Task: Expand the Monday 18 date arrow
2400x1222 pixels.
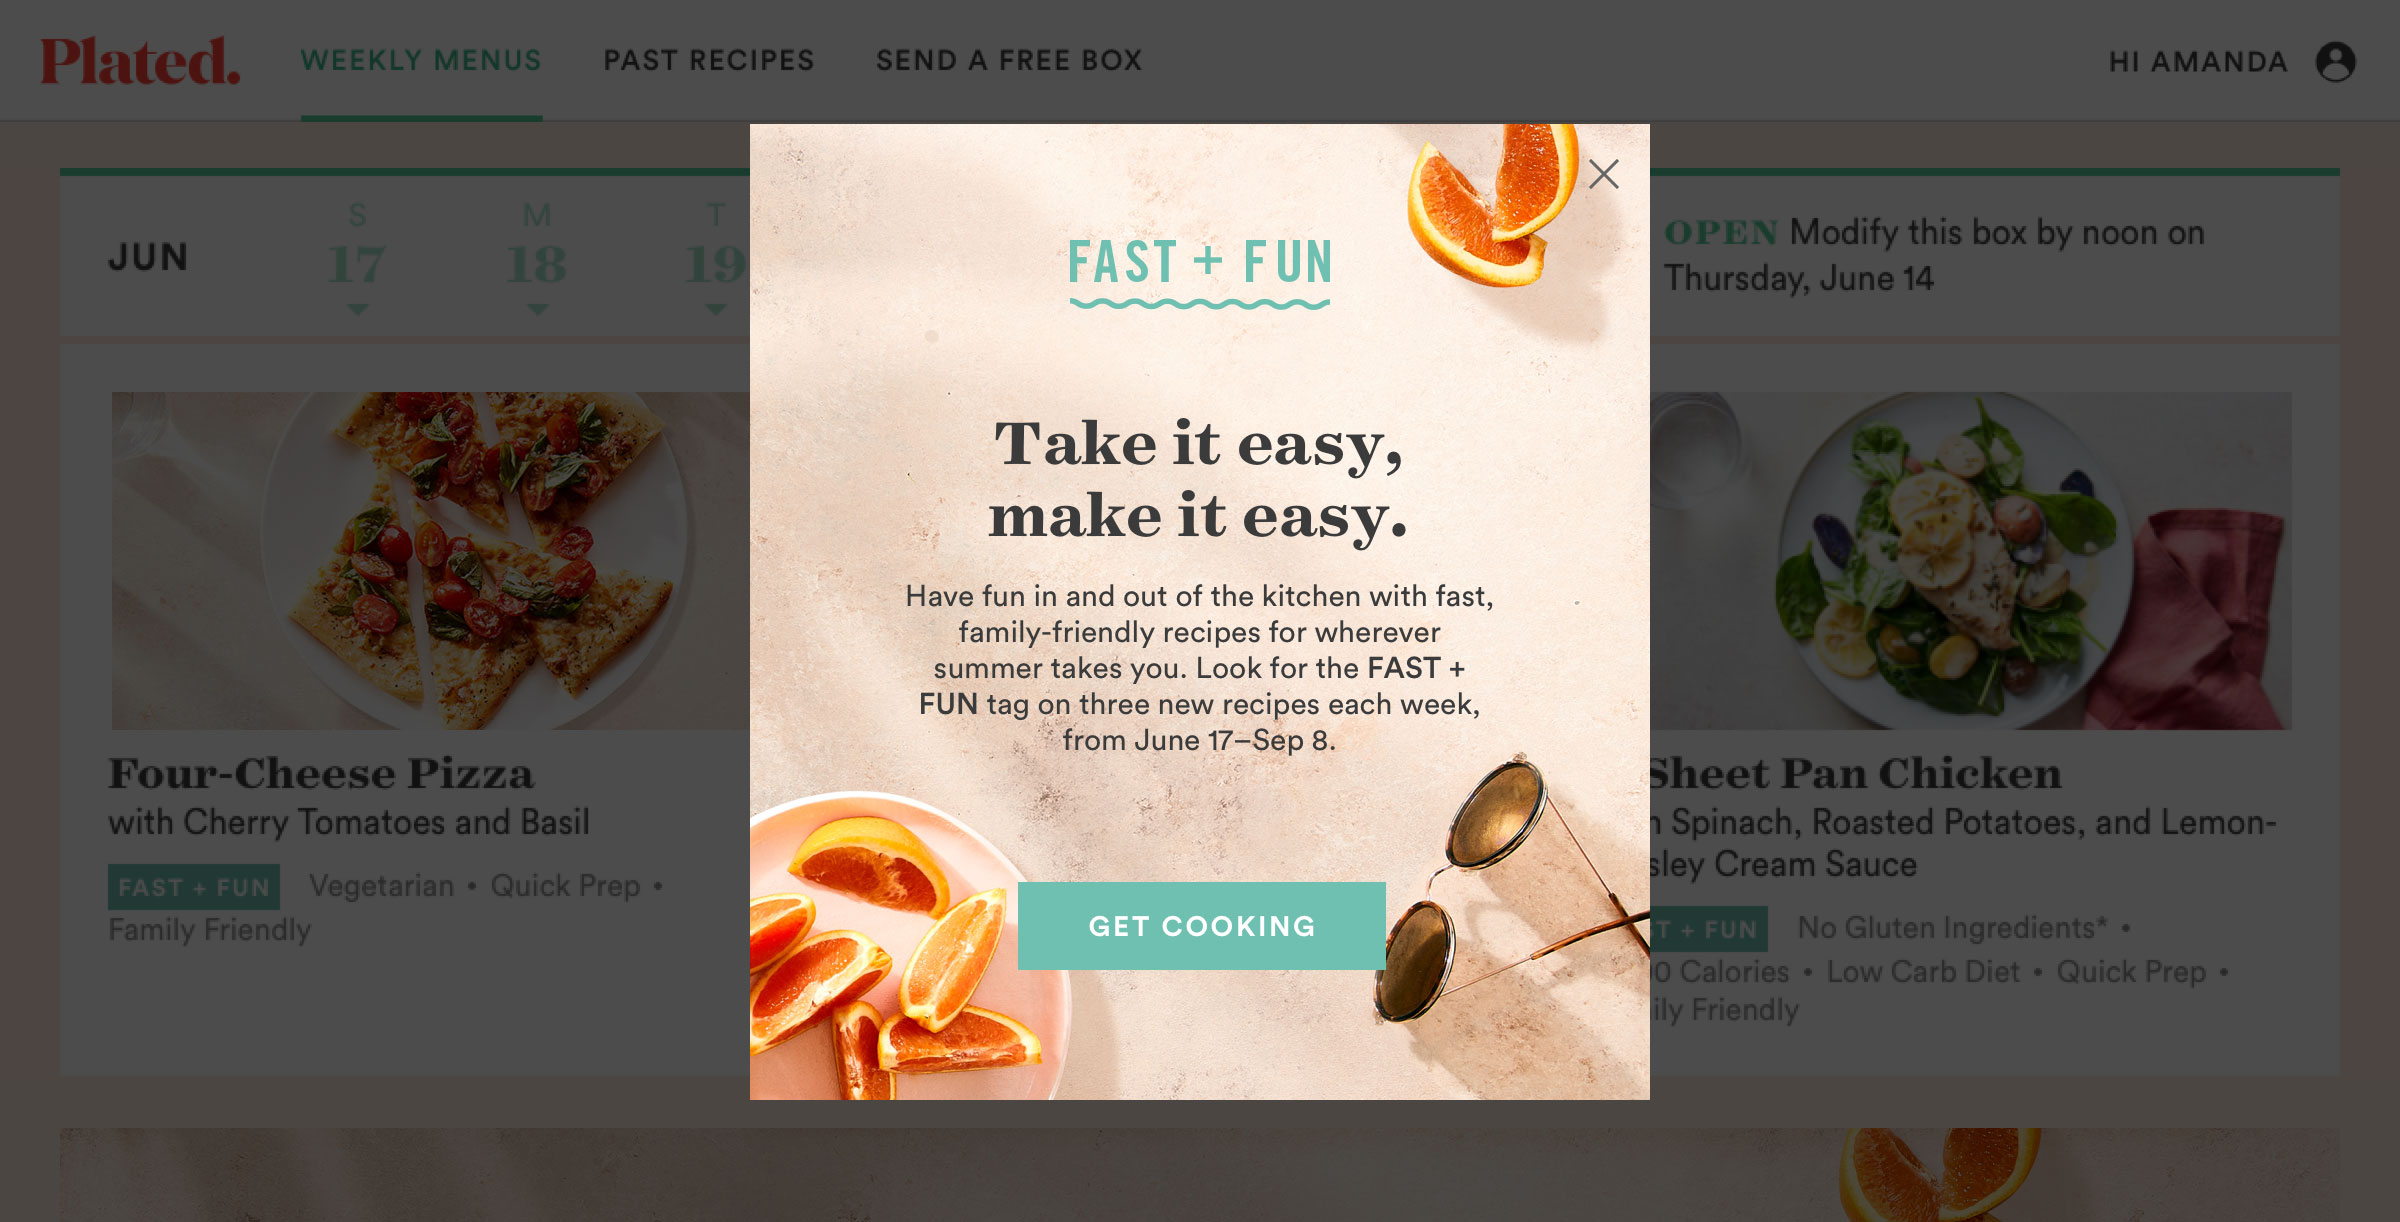Action: click(537, 310)
